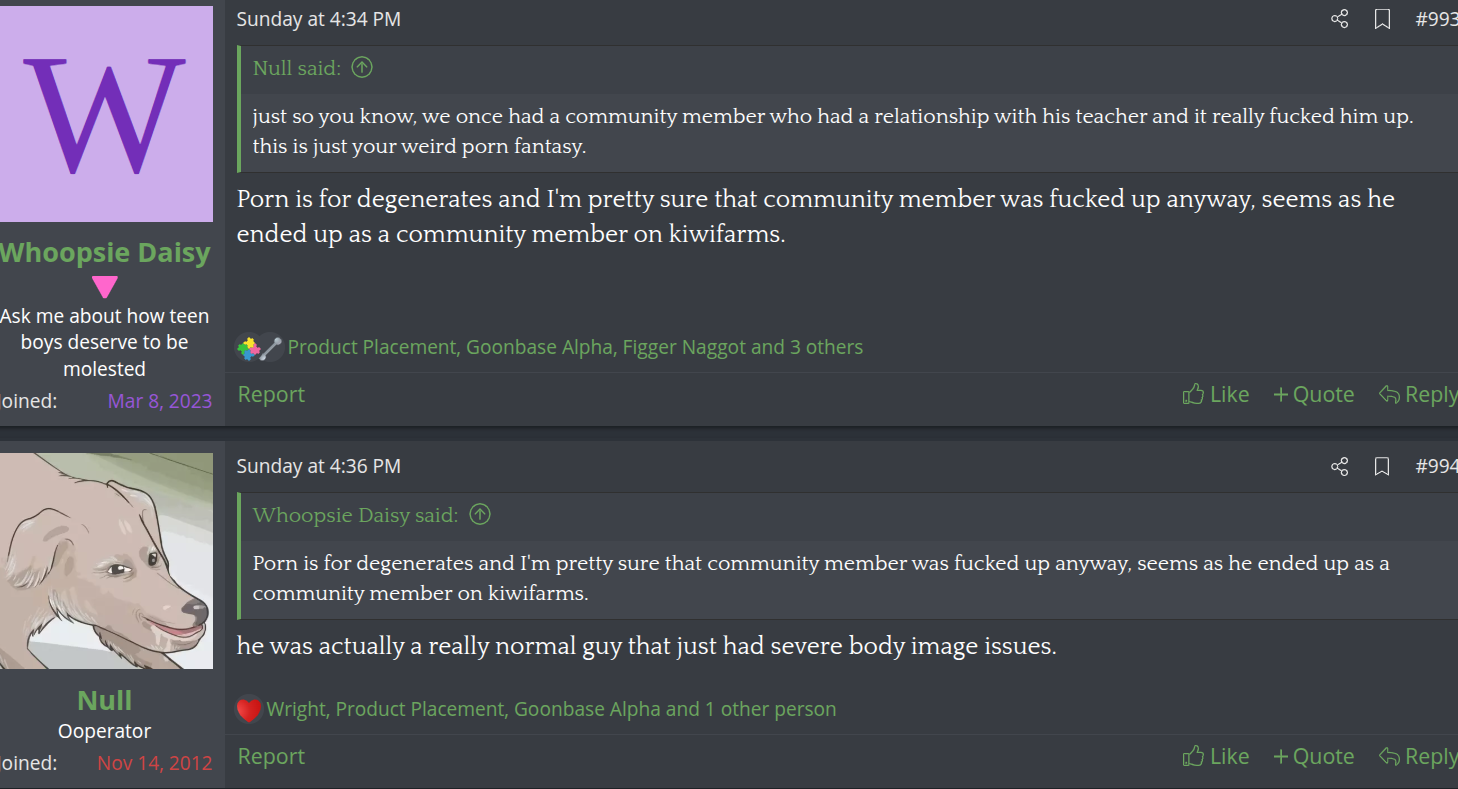Report the post by Whoopsie Daisy
This screenshot has width=1458, height=789.
[271, 395]
